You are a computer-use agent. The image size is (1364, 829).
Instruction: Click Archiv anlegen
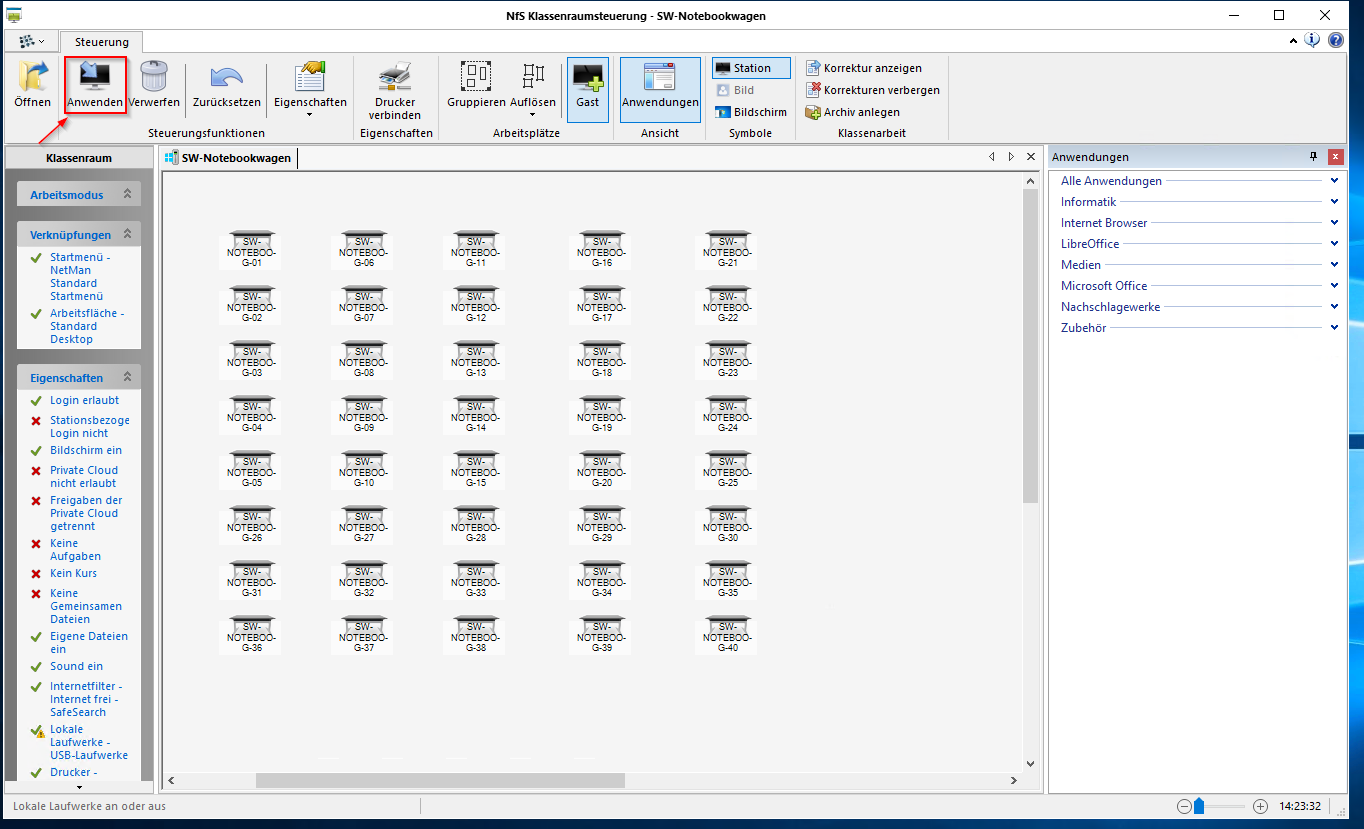point(853,112)
